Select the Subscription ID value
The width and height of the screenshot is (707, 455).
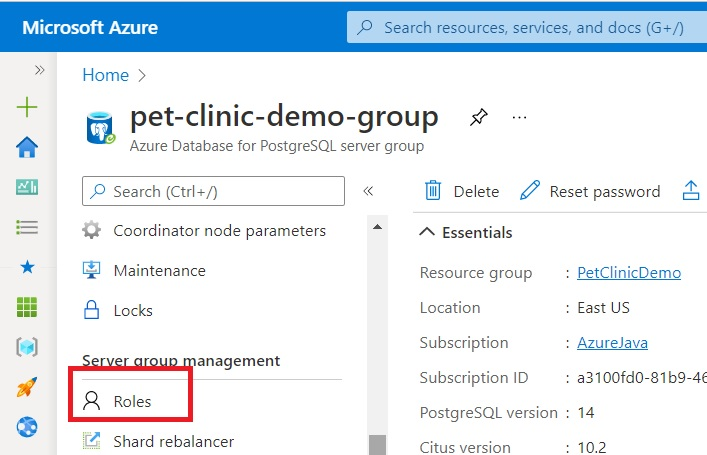[642, 378]
